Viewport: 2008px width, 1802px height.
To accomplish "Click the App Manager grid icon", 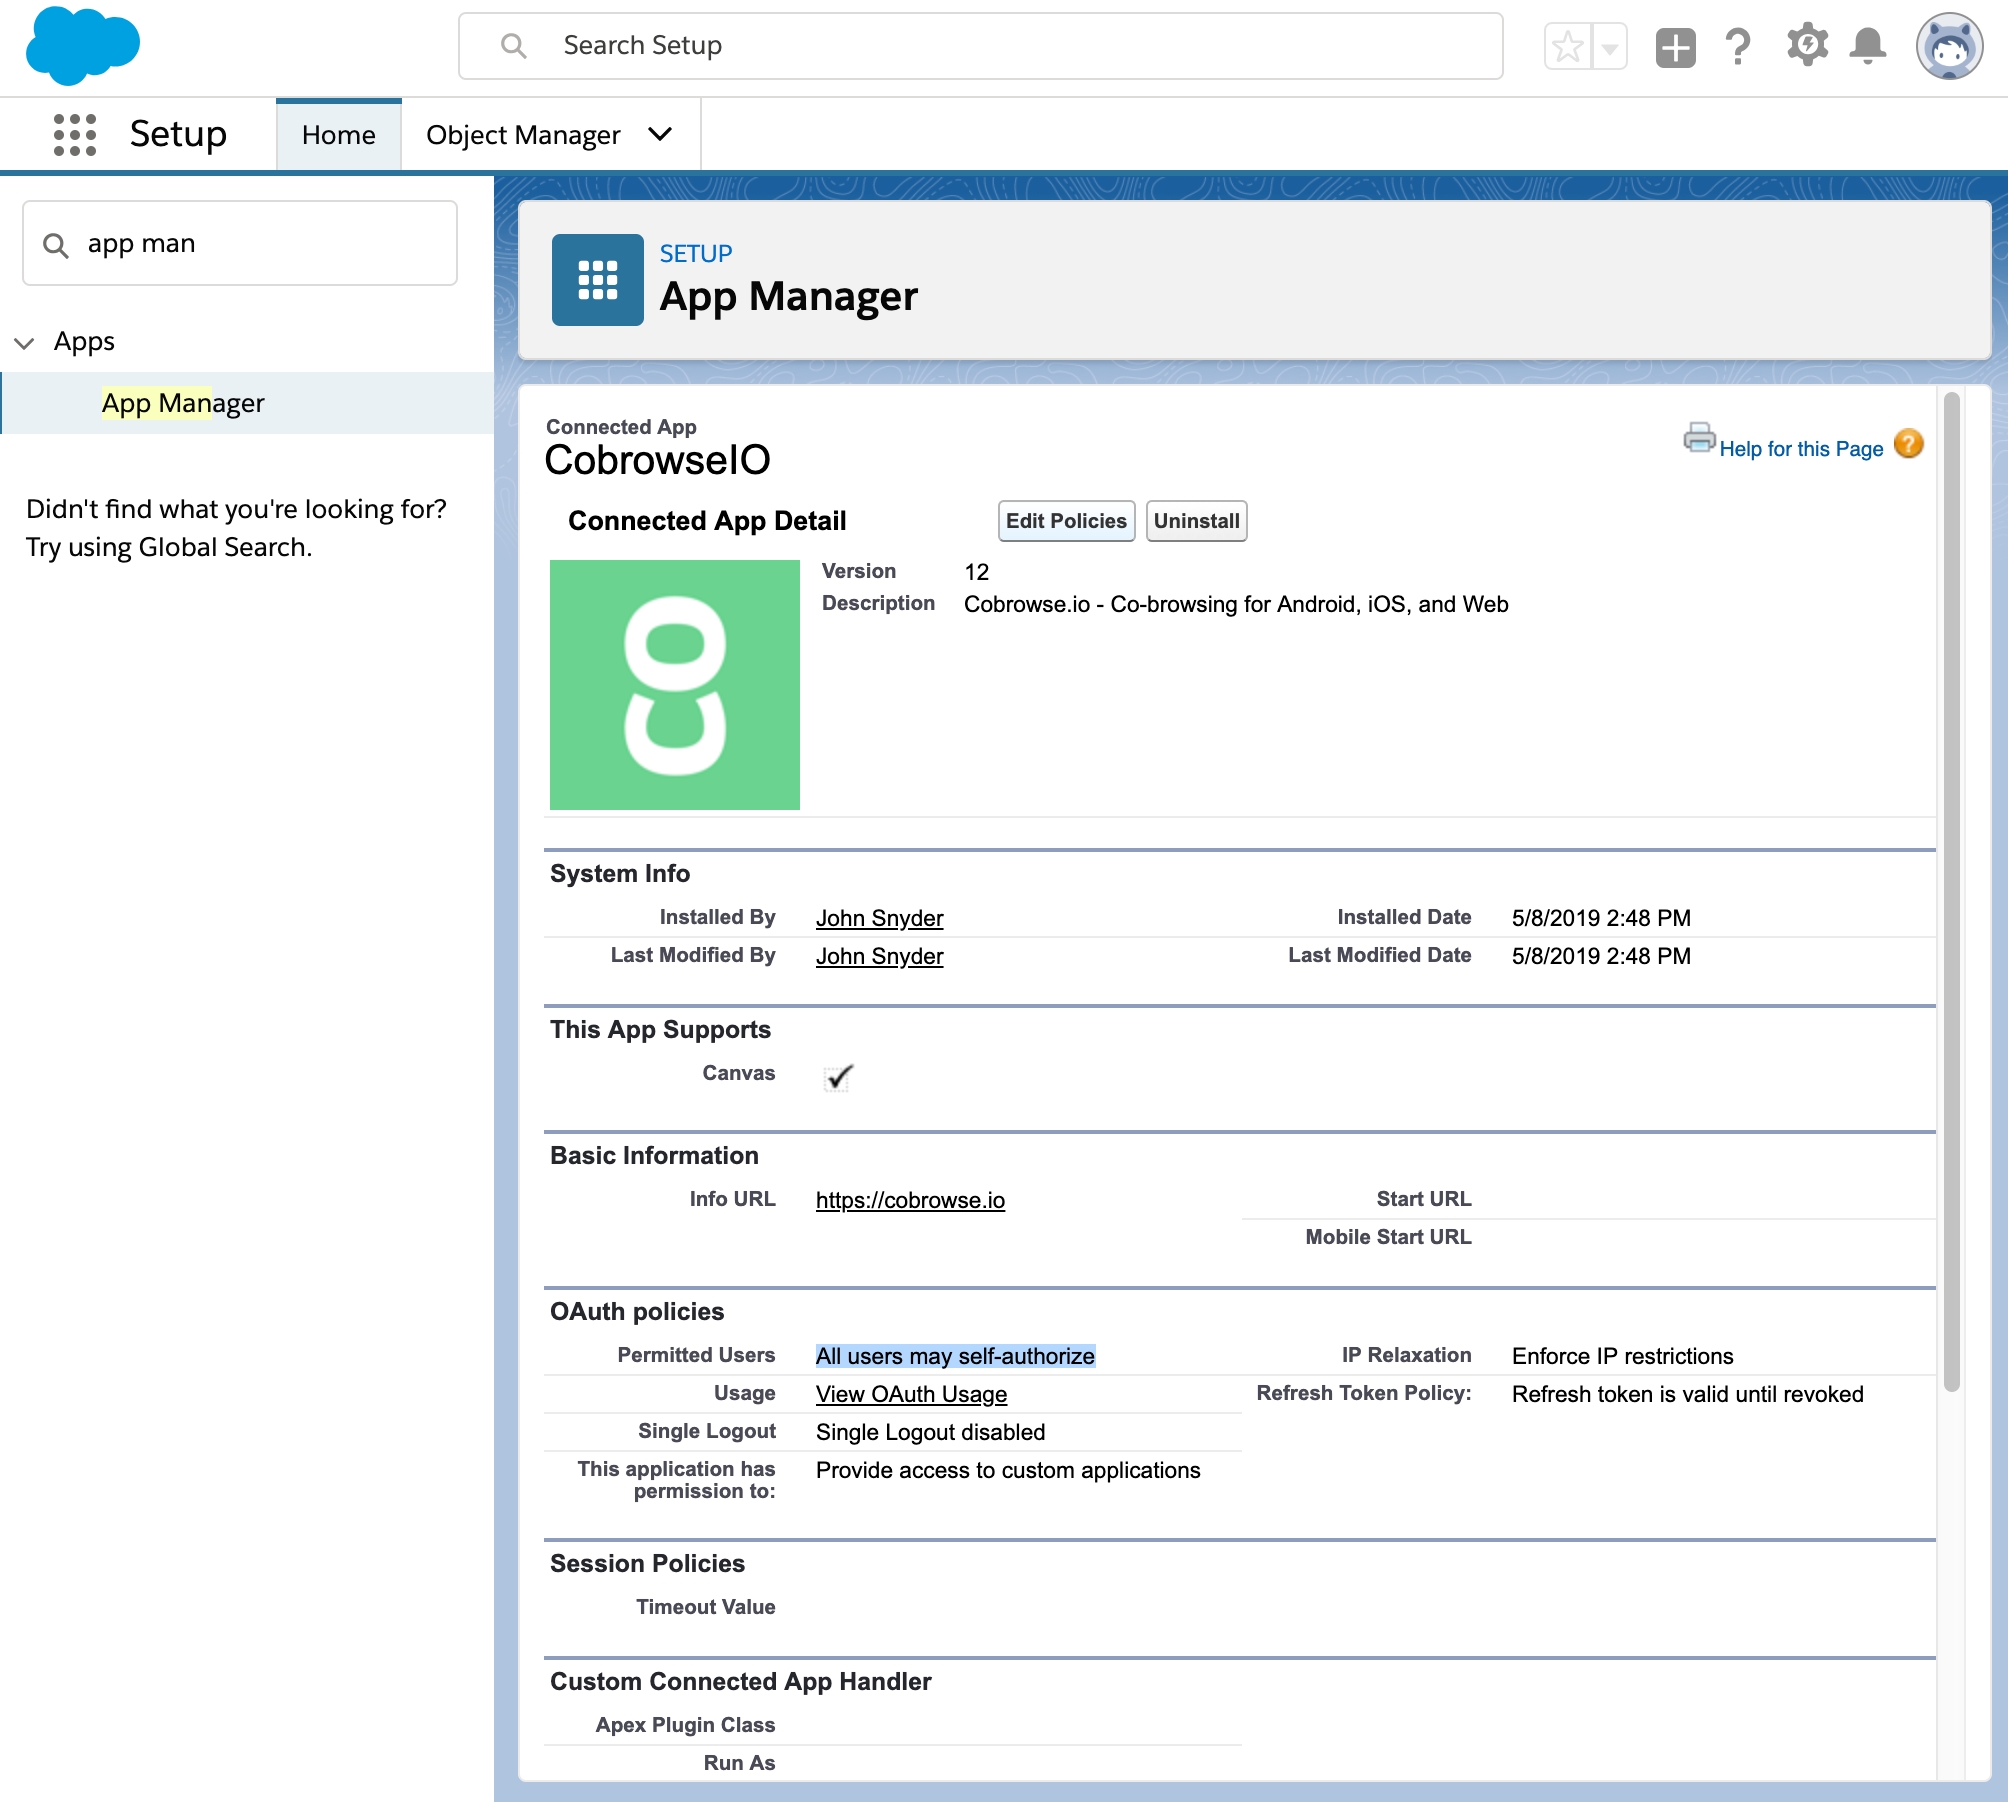I will tap(598, 280).
